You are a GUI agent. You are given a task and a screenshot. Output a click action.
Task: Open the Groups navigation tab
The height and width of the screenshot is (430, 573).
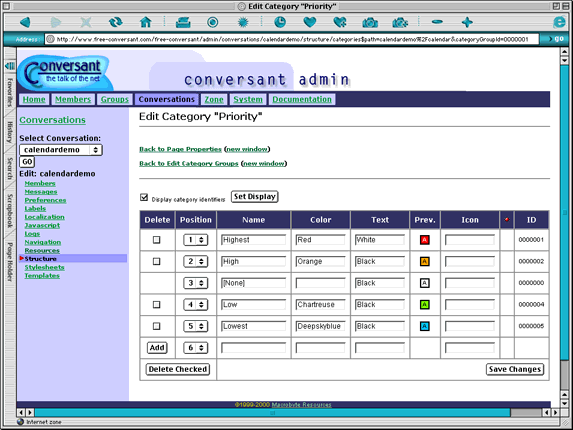coord(115,99)
